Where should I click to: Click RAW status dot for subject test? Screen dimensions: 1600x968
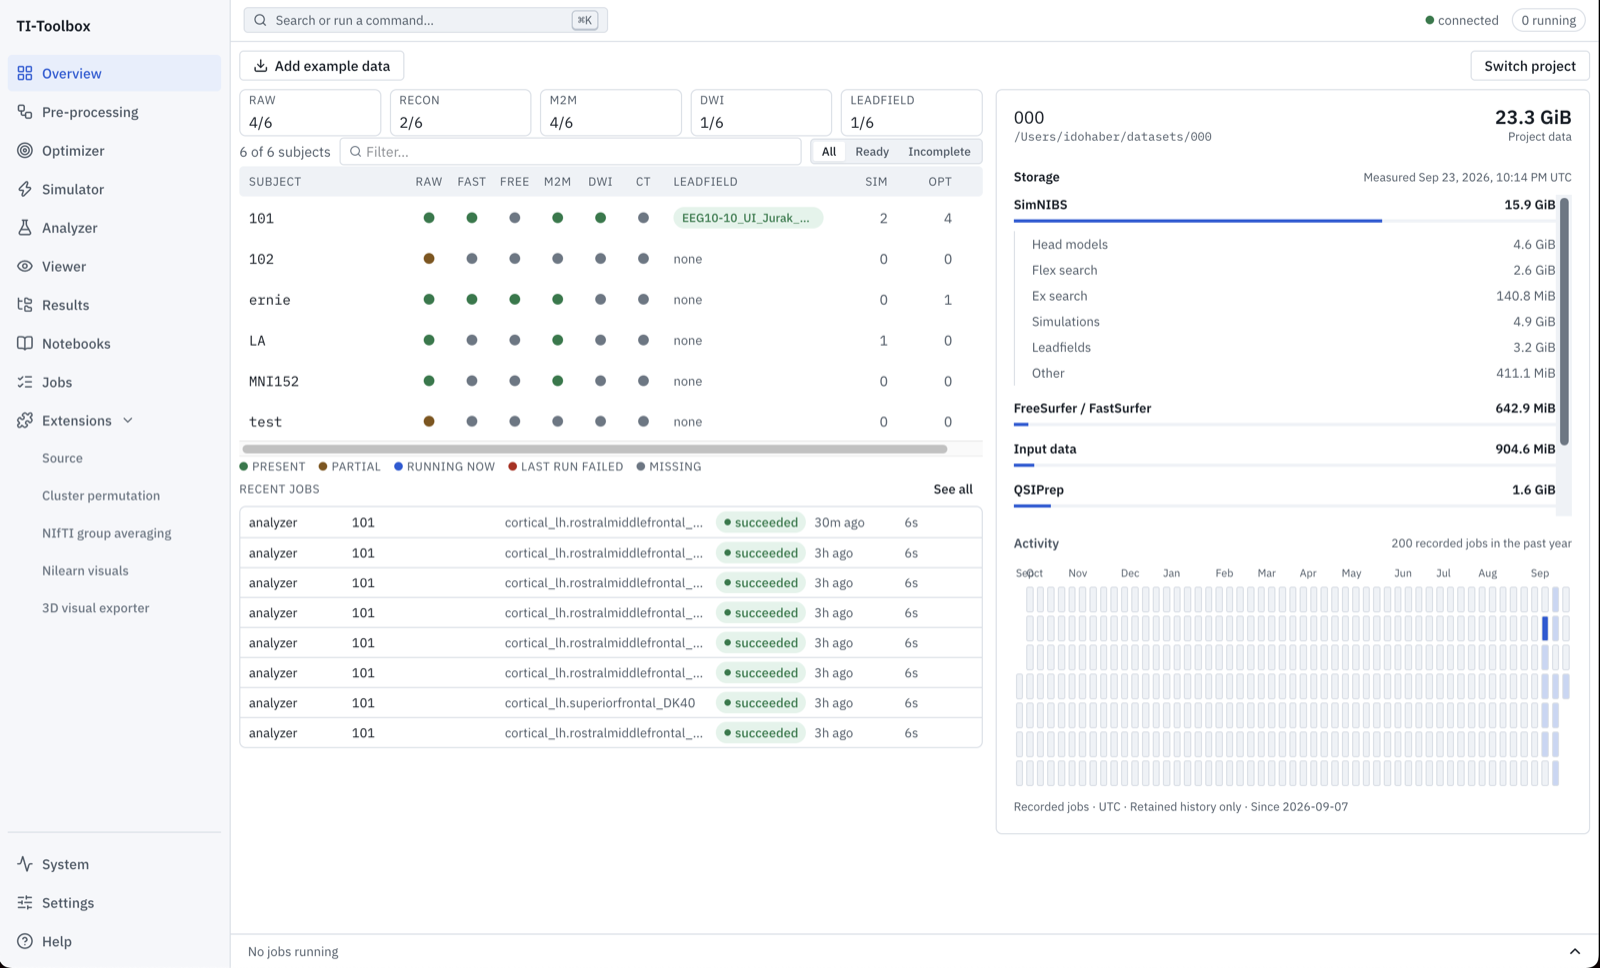[x=429, y=422]
